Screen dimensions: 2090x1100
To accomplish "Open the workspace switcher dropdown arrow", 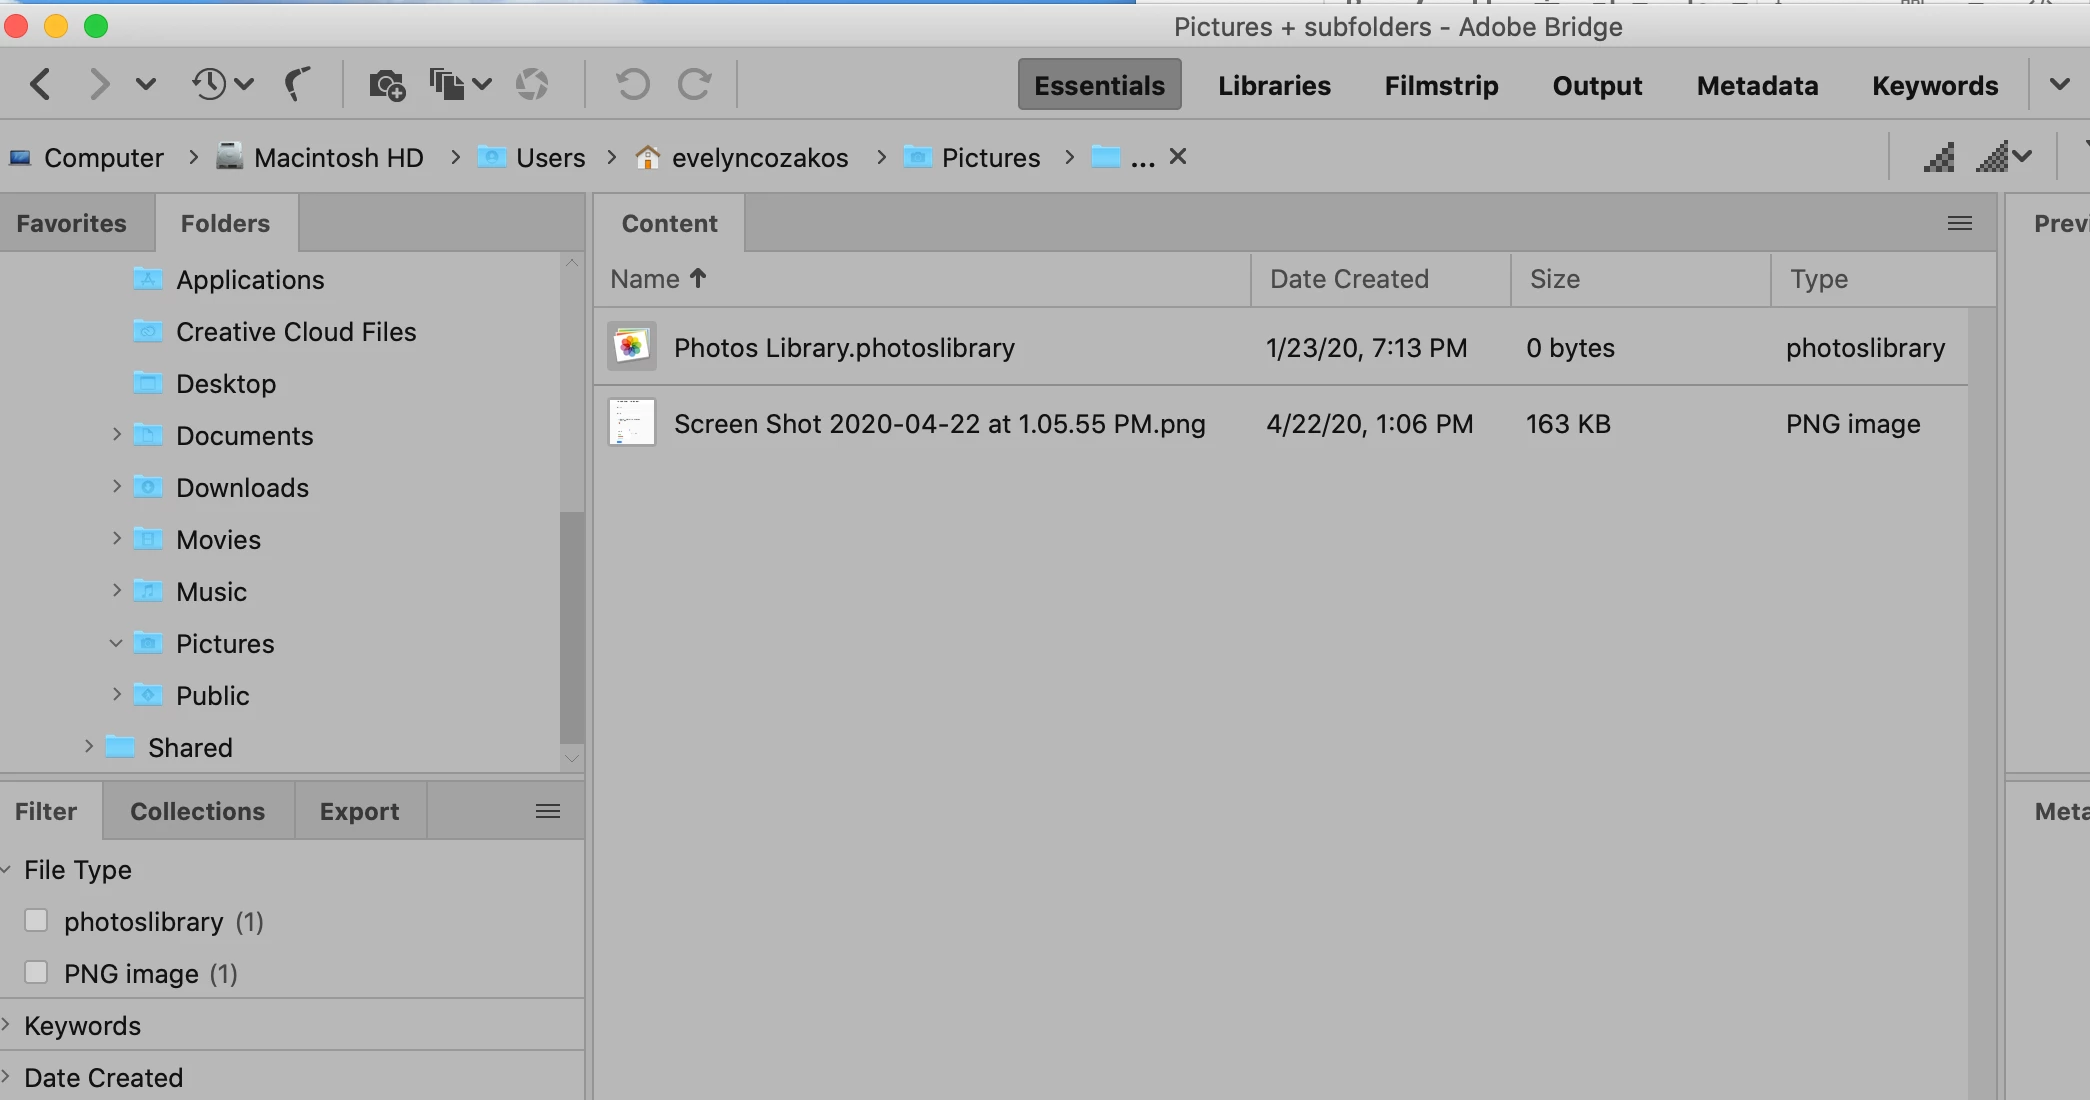I will tap(2059, 85).
